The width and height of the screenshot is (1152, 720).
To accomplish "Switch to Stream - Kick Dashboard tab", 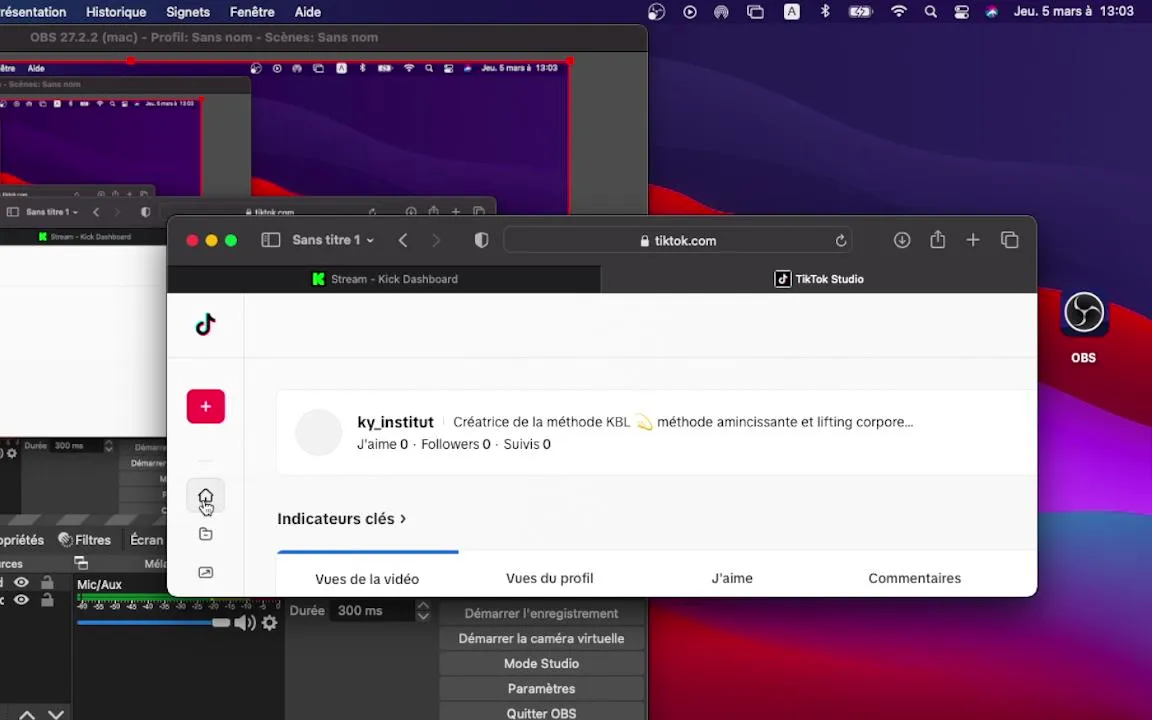I will [384, 279].
